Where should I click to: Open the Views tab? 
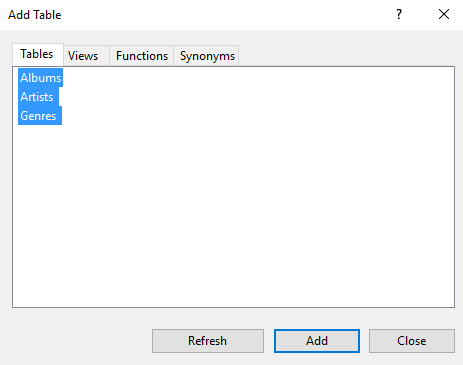(86, 56)
